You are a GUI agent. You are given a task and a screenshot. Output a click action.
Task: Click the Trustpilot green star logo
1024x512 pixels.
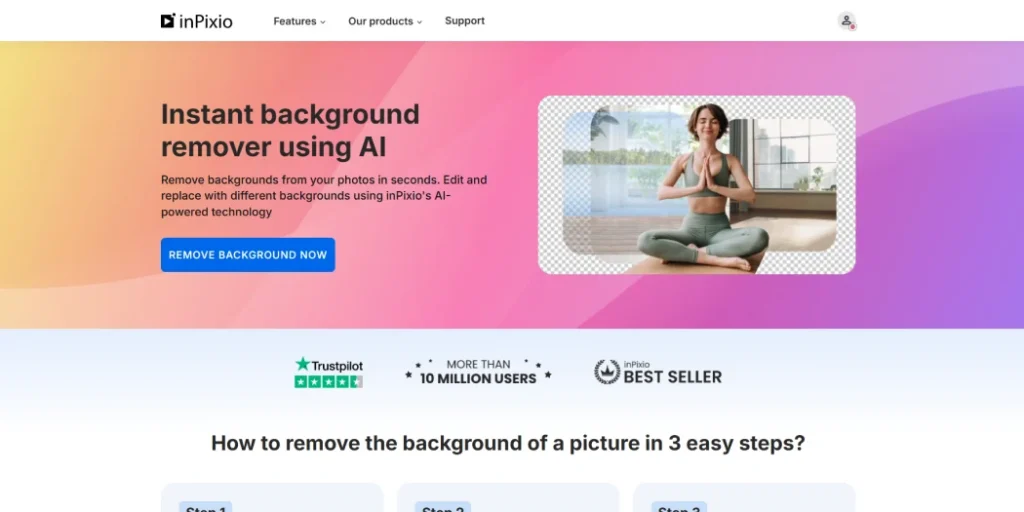point(302,364)
